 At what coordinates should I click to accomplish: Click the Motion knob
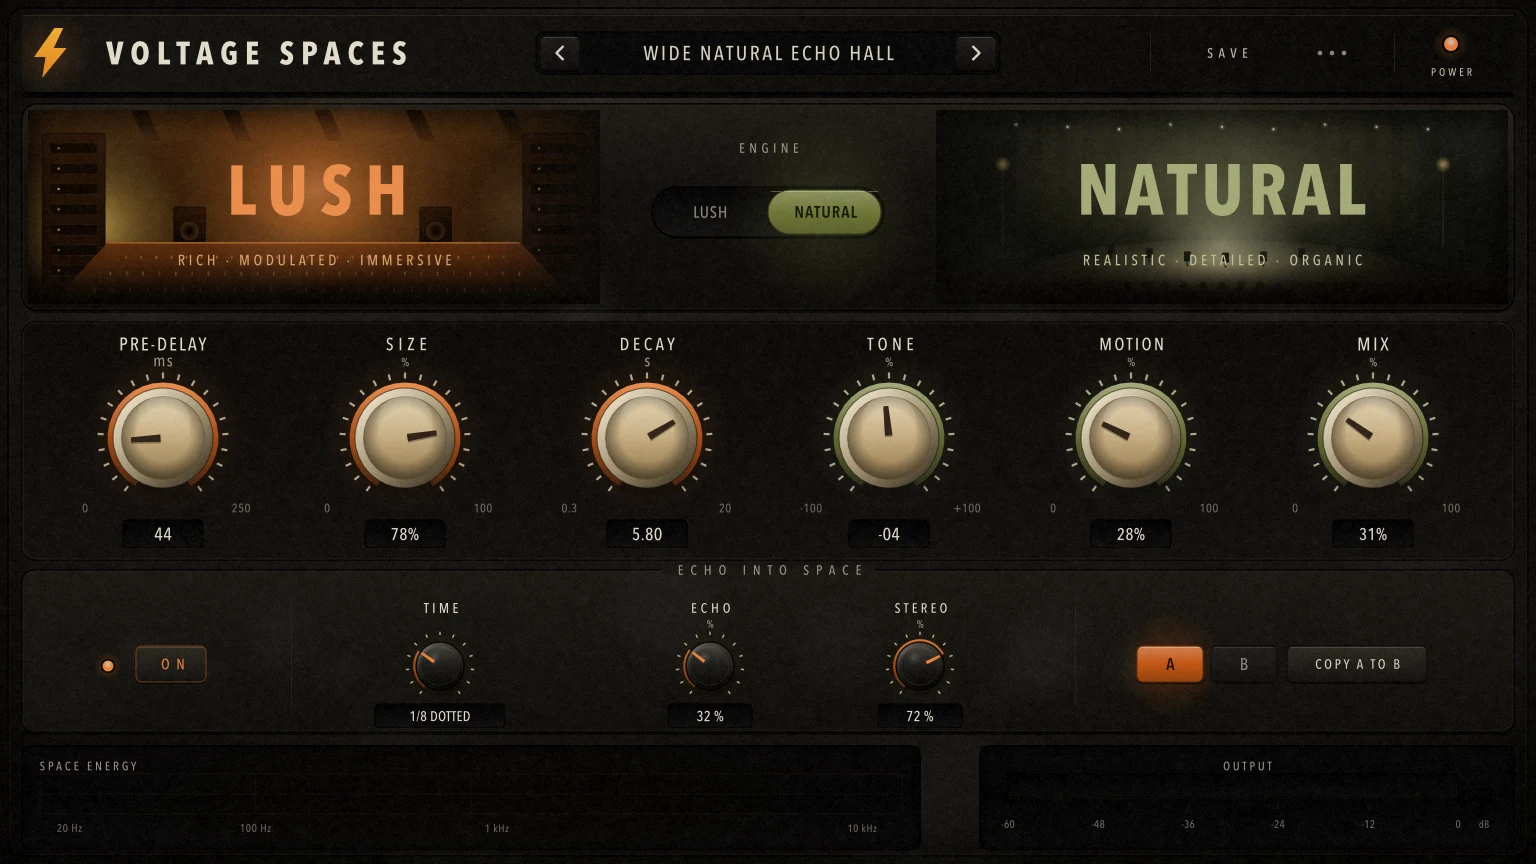(x=1131, y=437)
